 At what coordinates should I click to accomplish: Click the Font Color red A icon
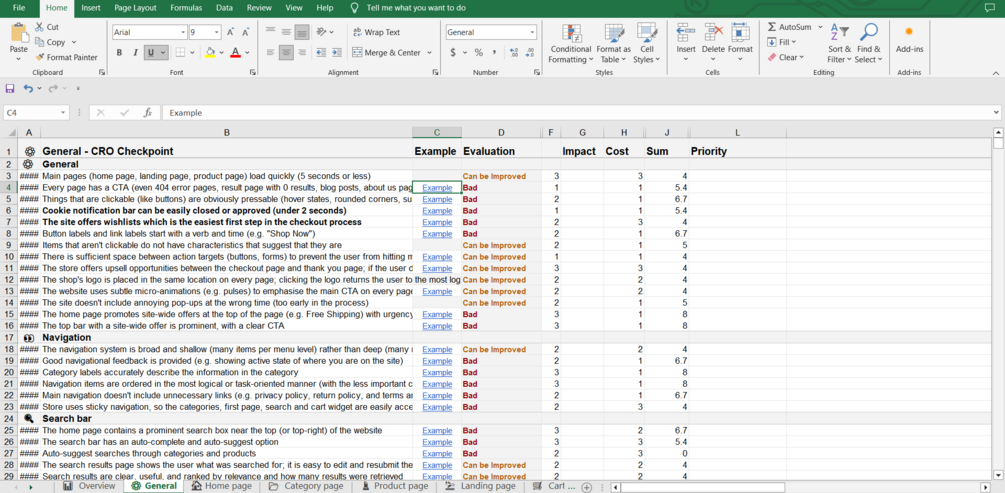[235, 53]
